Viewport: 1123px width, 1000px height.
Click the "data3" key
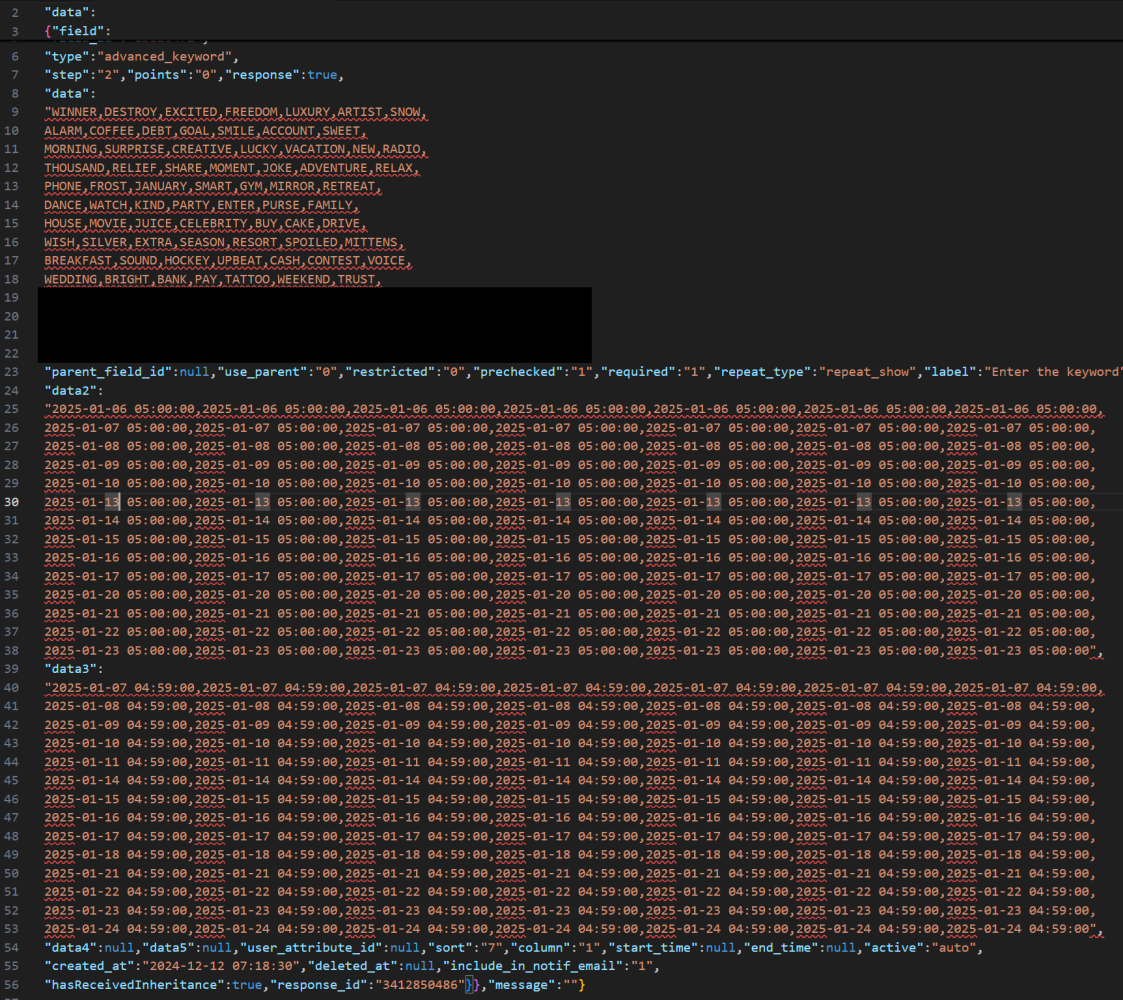[x=70, y=668]
